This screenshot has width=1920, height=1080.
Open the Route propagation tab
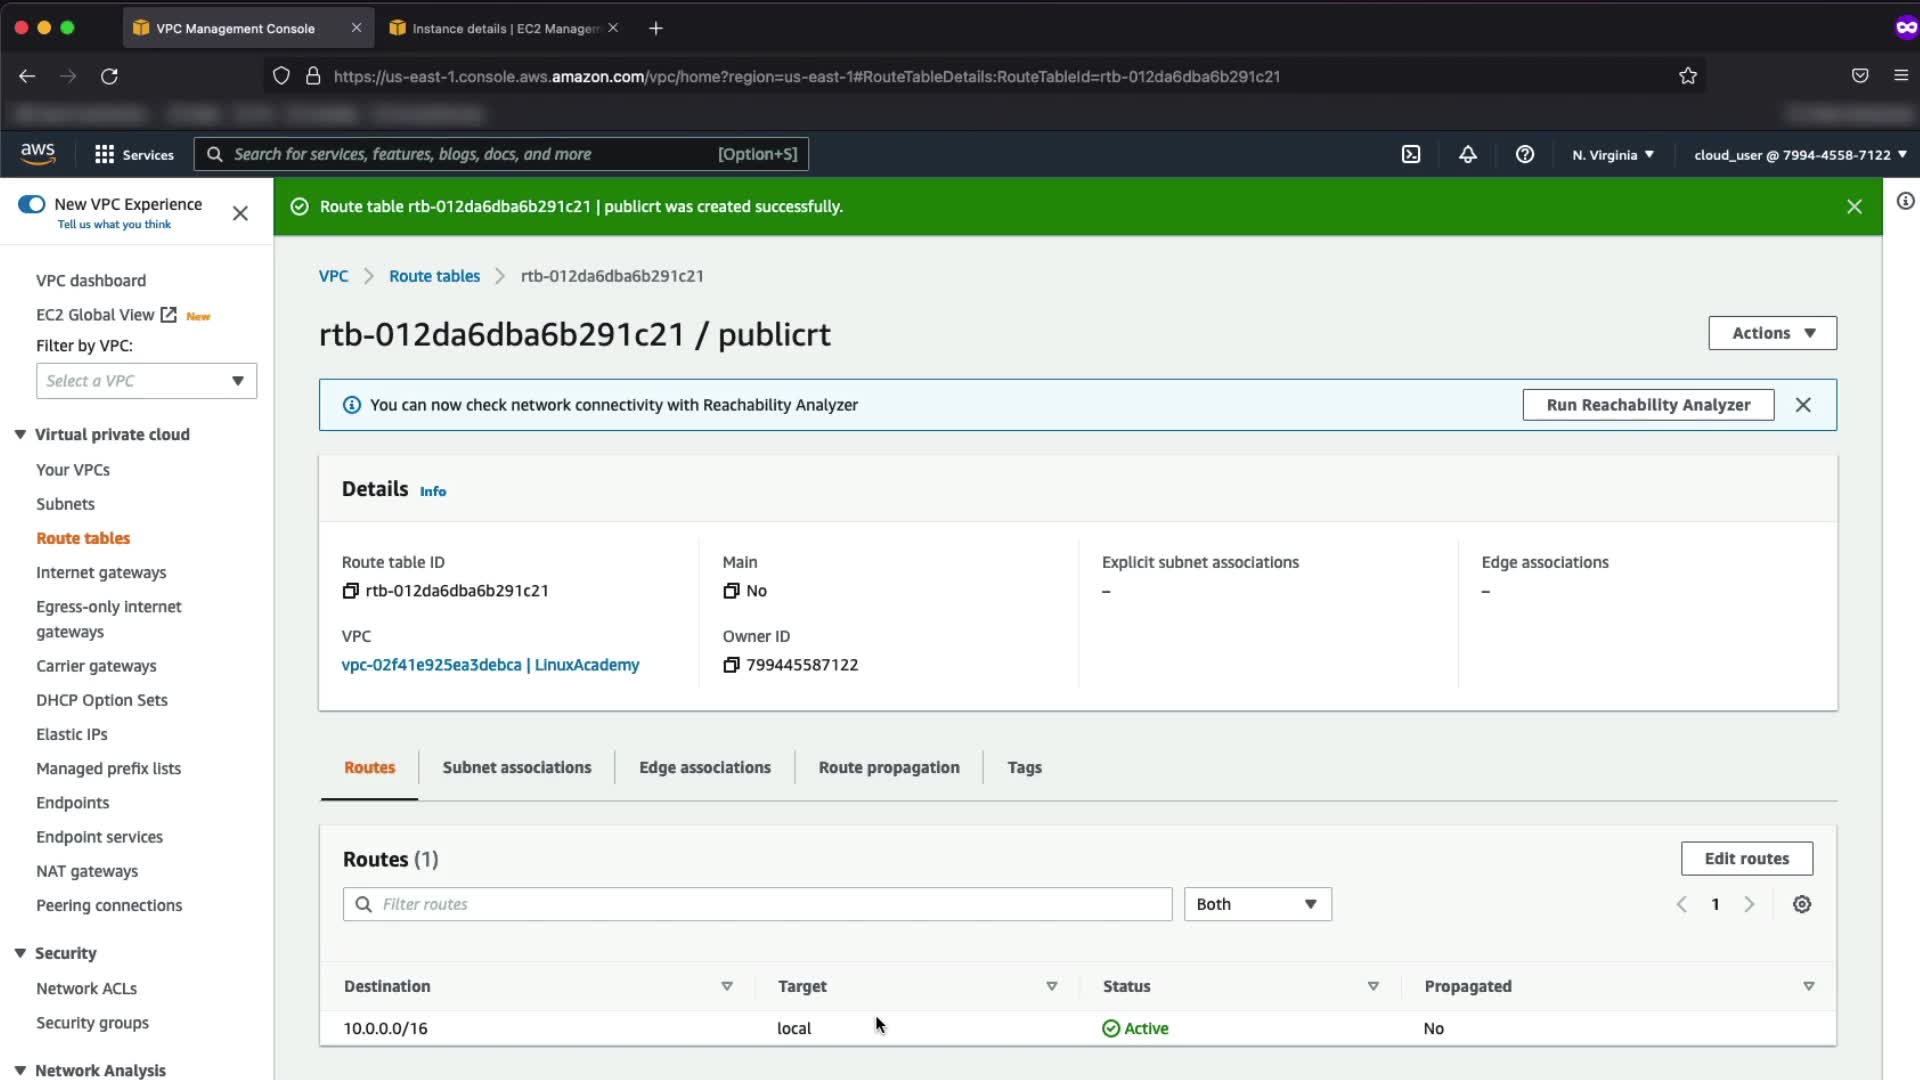[888, 767]
